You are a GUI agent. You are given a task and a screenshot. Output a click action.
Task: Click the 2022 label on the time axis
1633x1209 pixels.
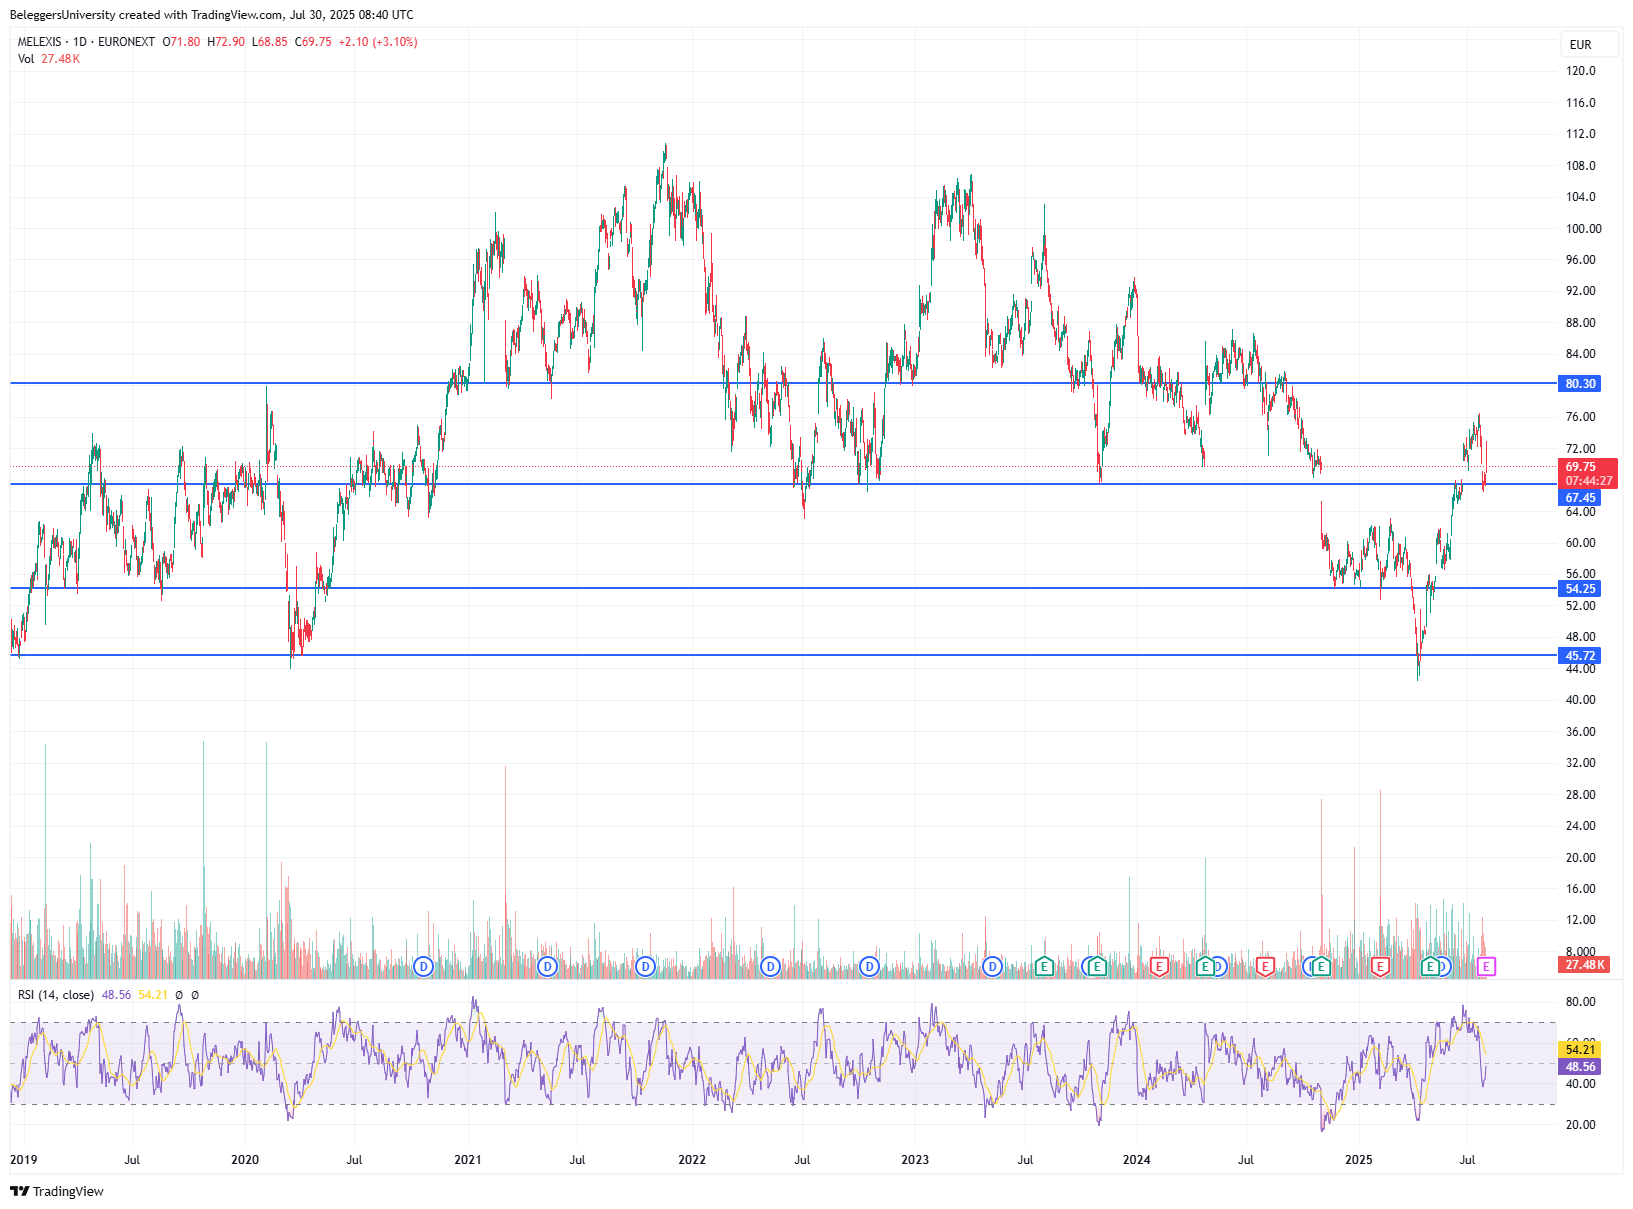(692, 1160)
